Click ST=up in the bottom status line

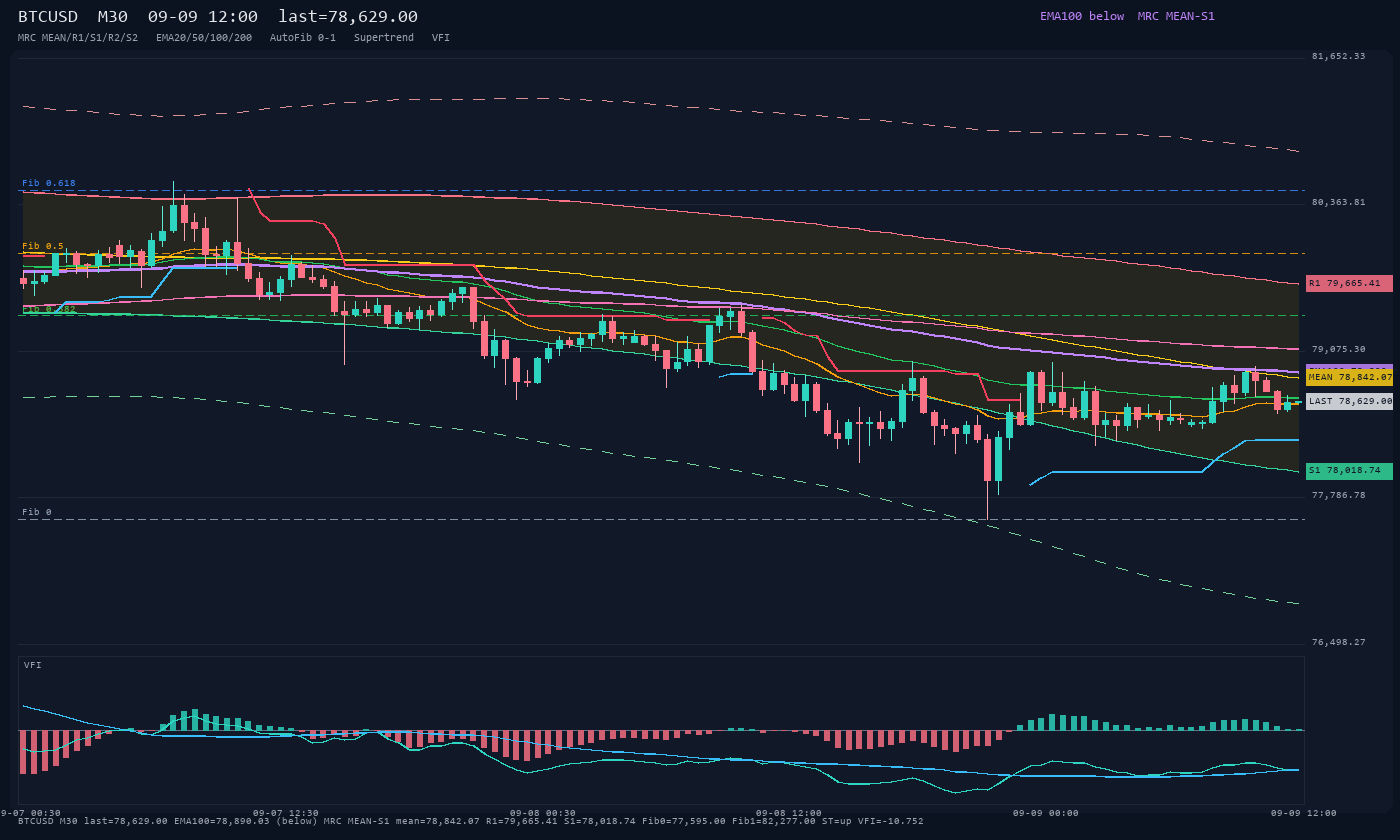click(837, 821)
